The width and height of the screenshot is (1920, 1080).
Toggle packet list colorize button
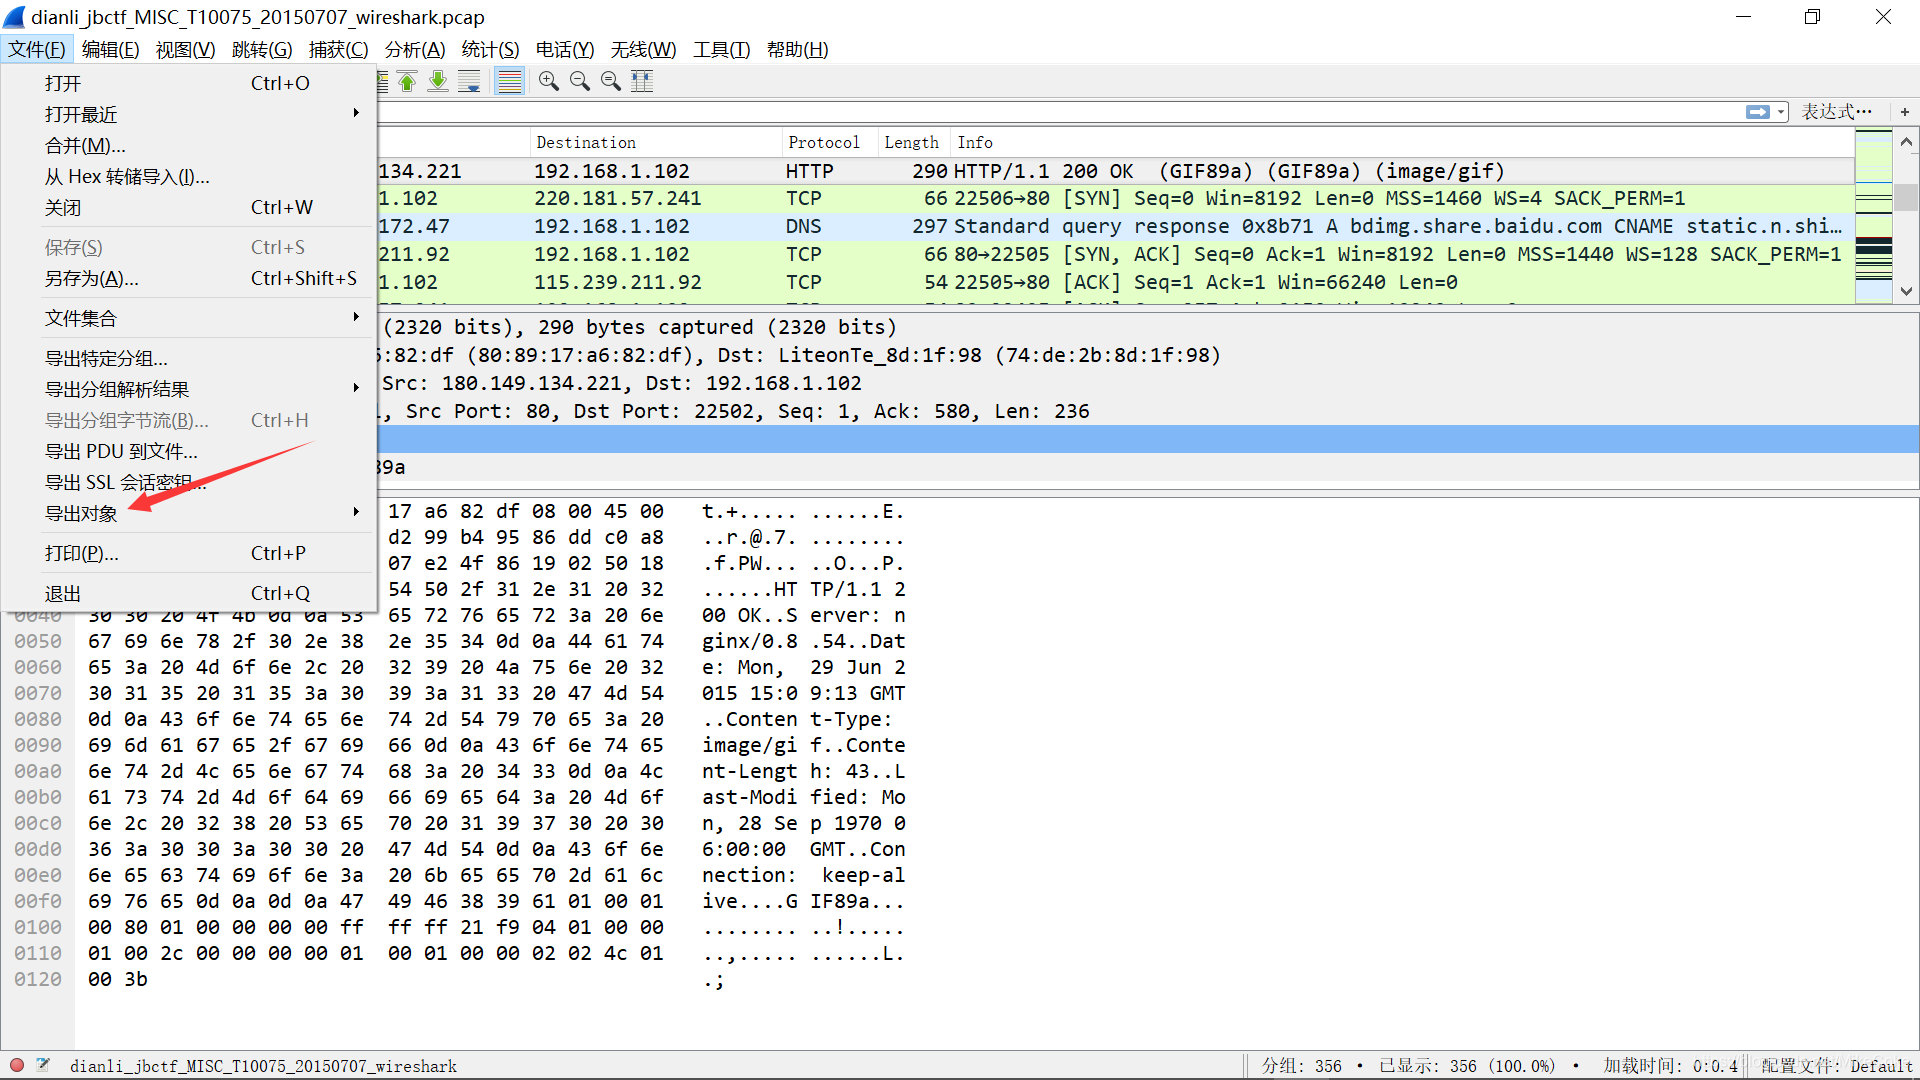coord(510,82)
